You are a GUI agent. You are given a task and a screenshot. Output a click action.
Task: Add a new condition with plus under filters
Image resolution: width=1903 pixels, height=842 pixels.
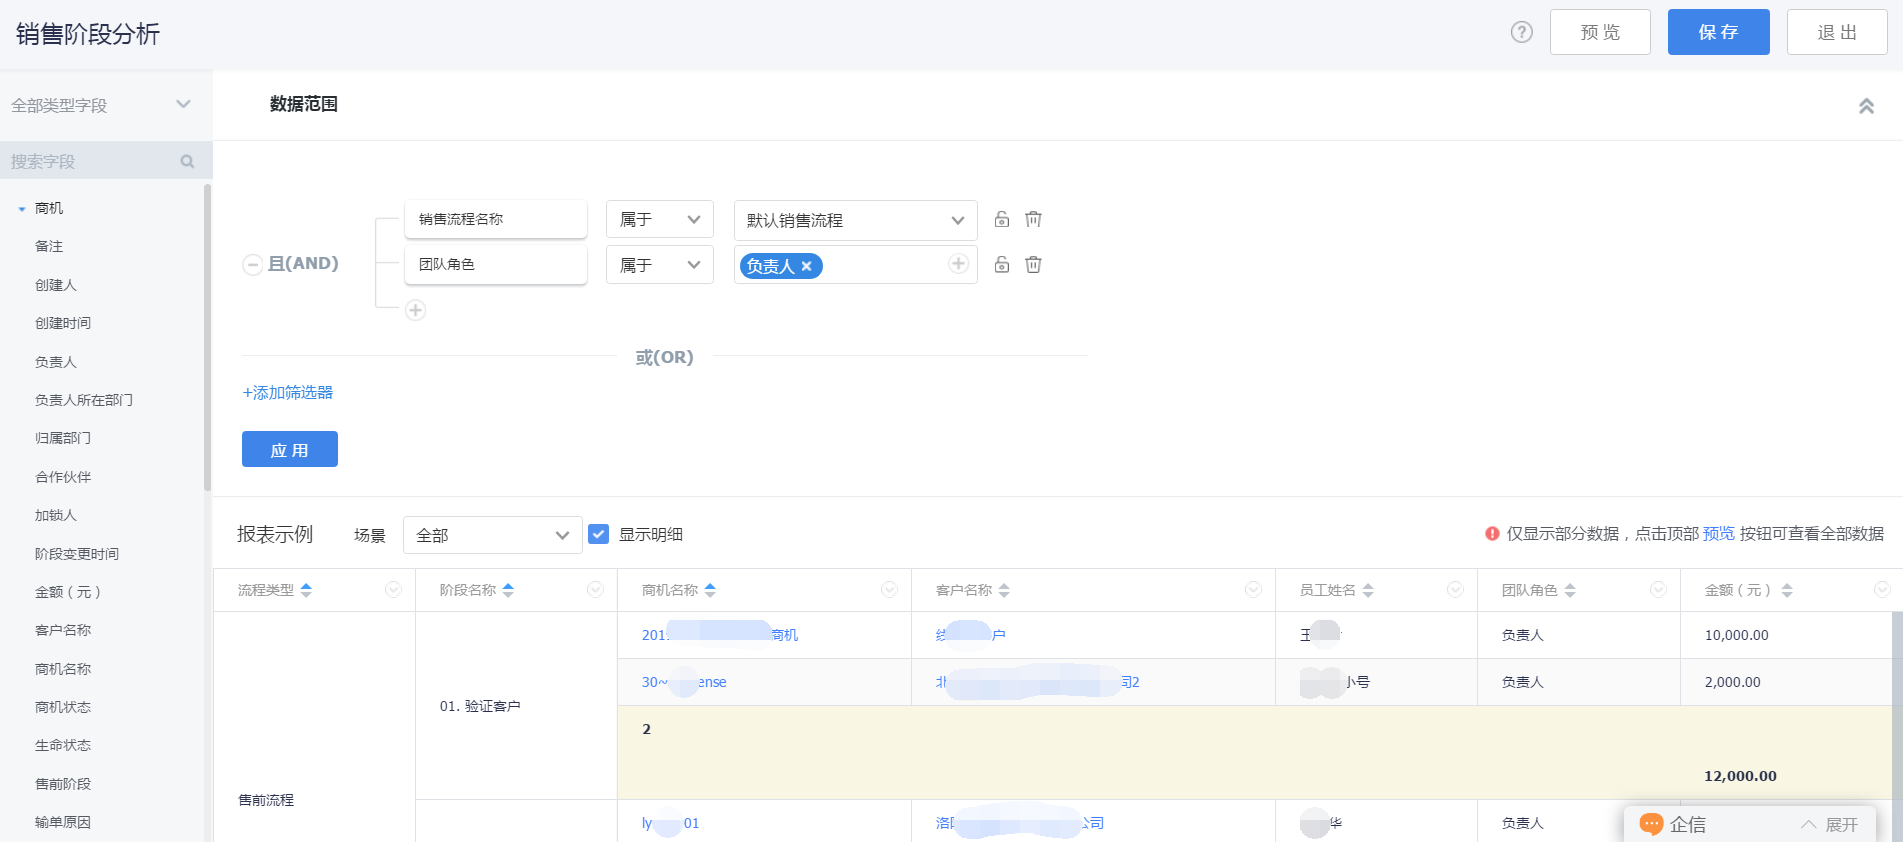(416, 310)
